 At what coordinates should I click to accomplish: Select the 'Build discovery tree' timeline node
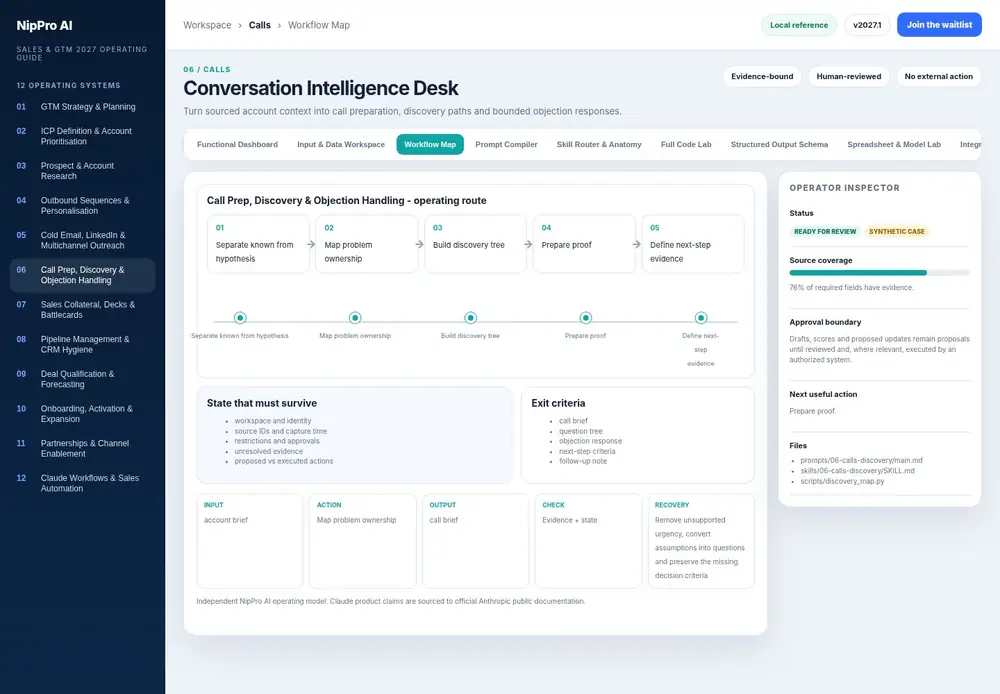(471, 318)
